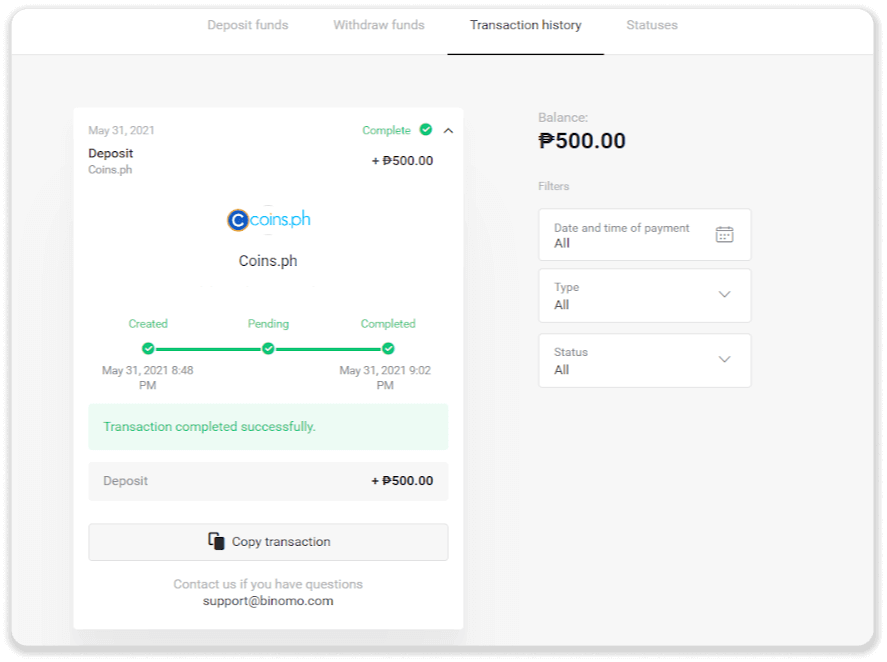Open the Date and time of payment filter
This screenshot has height=662, width=887.
click(x=644, y=235)
